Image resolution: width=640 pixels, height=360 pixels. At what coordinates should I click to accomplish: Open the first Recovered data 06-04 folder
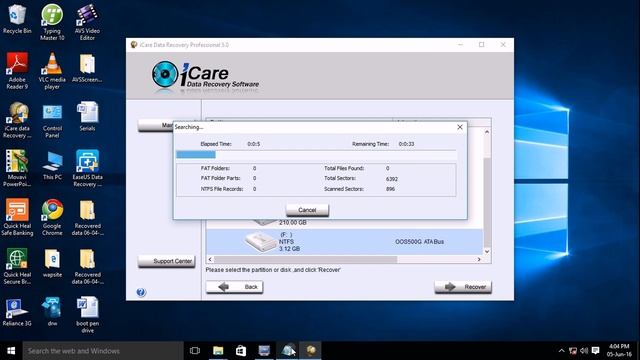tap(87, 217)
